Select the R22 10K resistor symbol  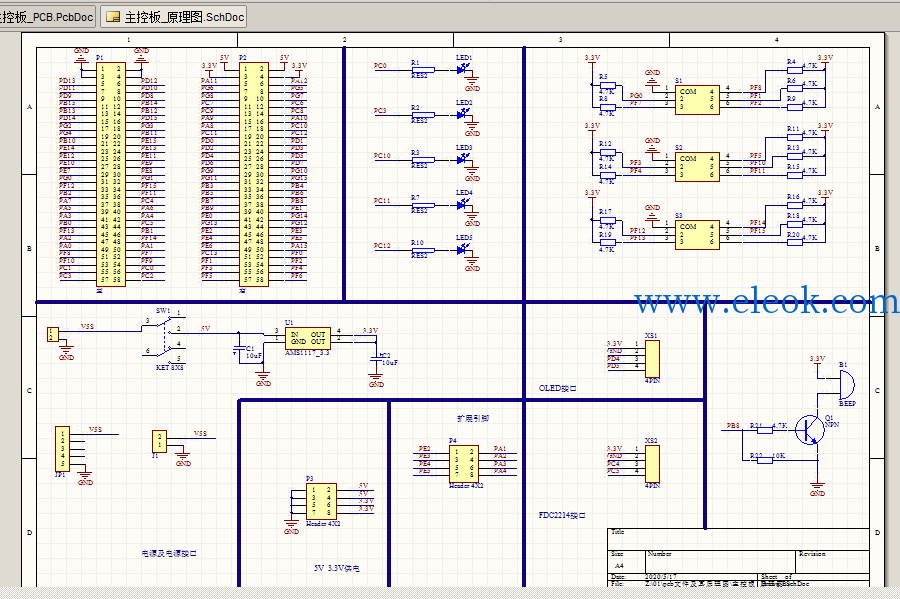[766, 459]
